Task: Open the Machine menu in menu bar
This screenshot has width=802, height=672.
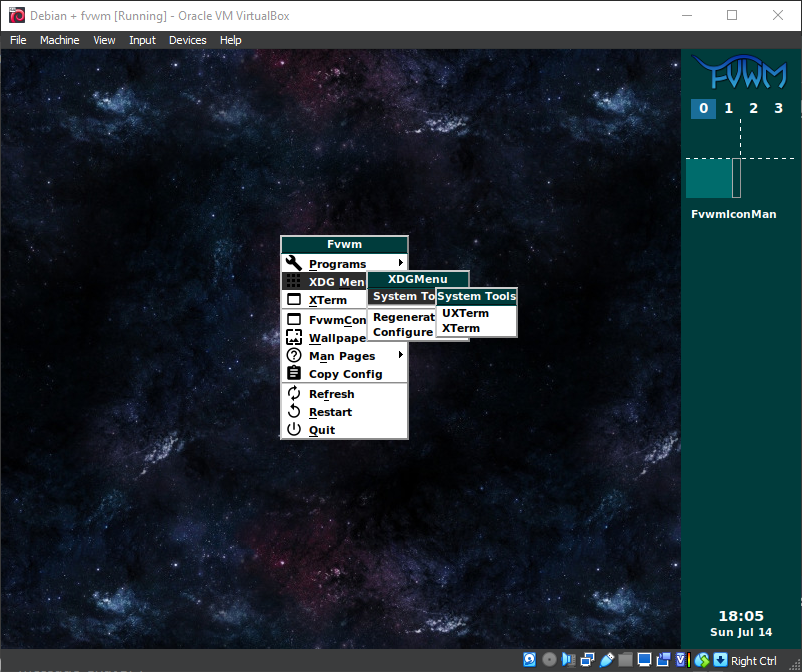Action: click(59, 40)
